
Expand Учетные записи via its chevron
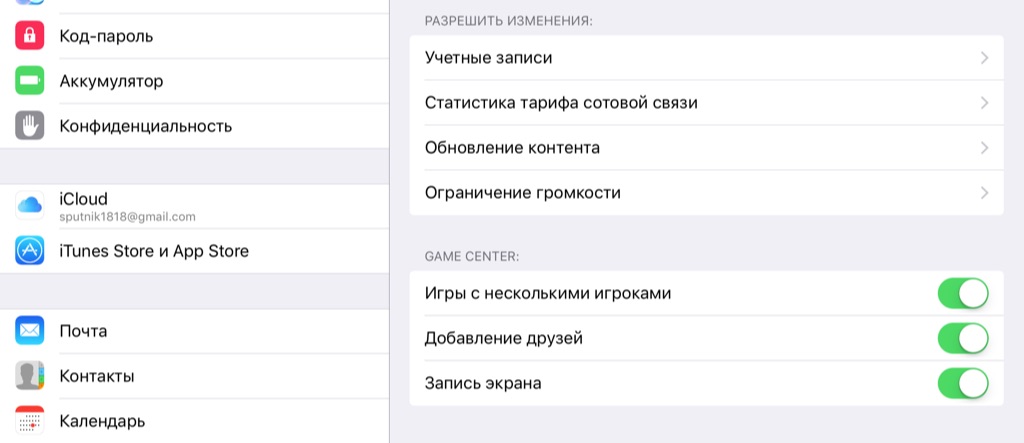click(984, 58)
